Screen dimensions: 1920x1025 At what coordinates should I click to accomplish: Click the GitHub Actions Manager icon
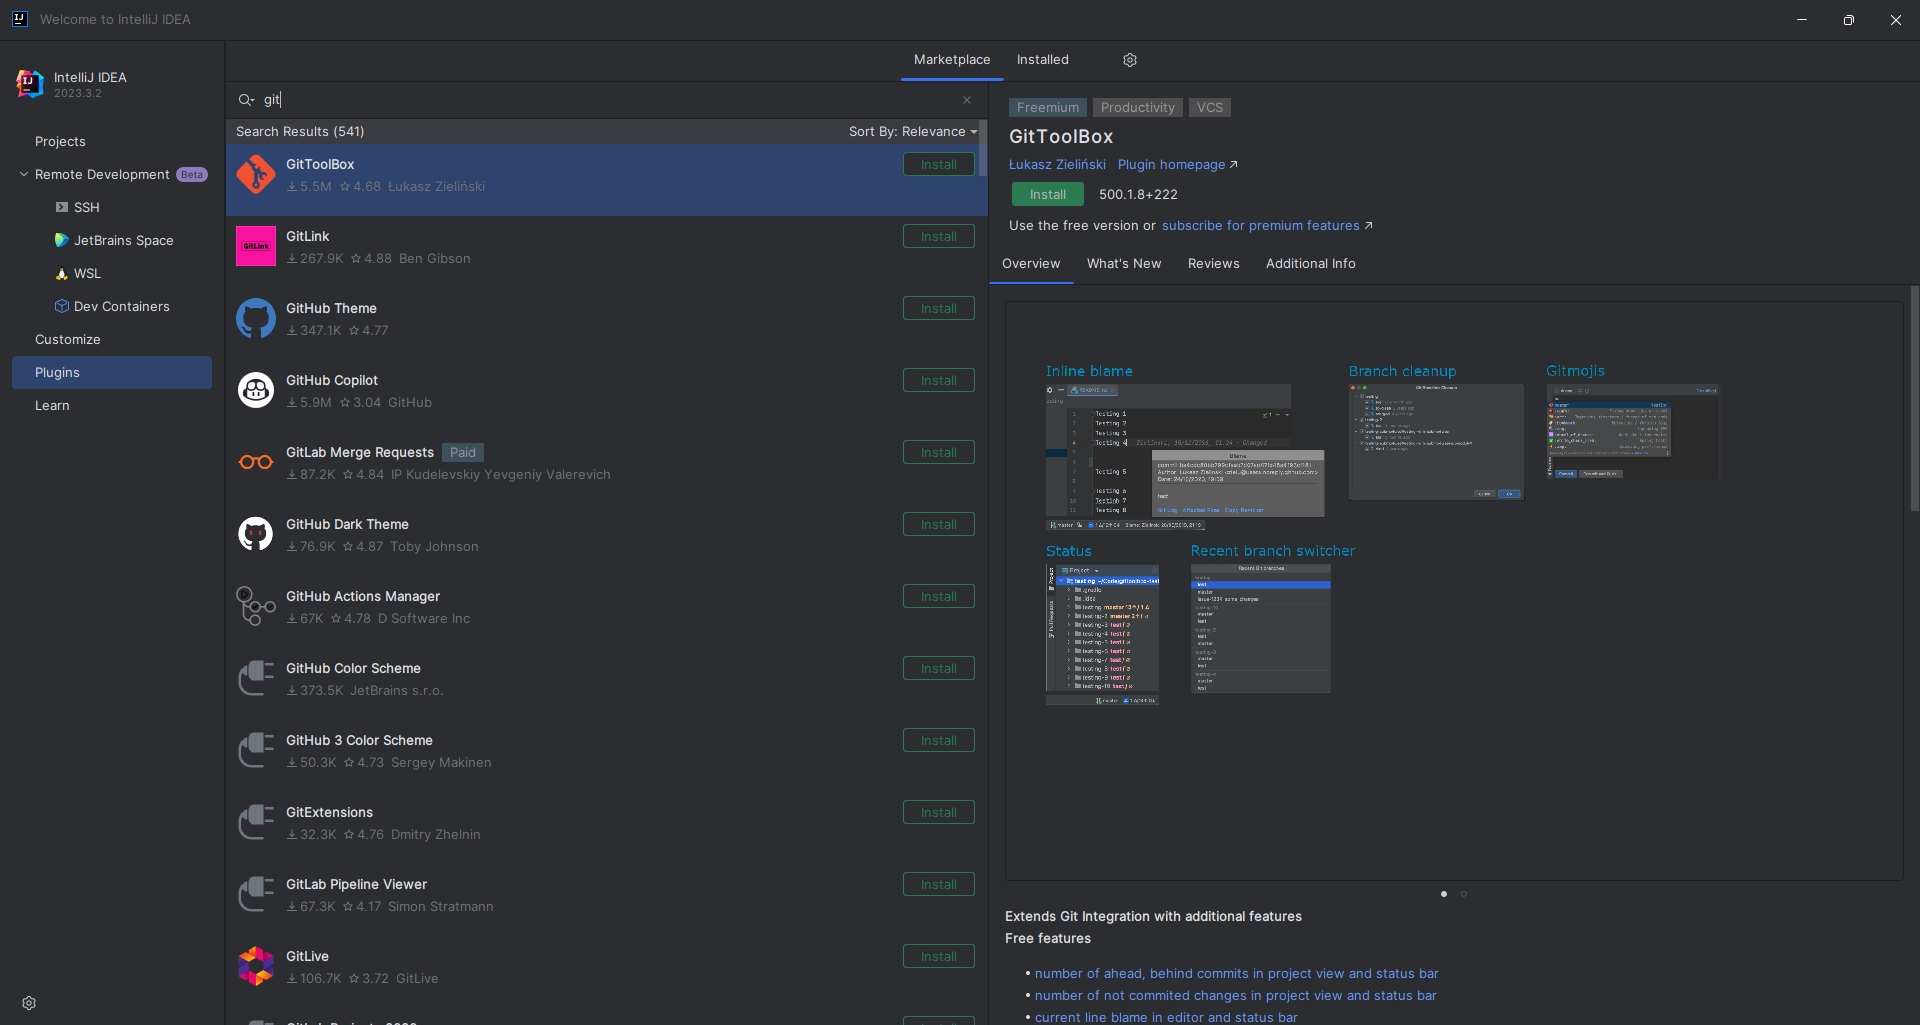256,606
